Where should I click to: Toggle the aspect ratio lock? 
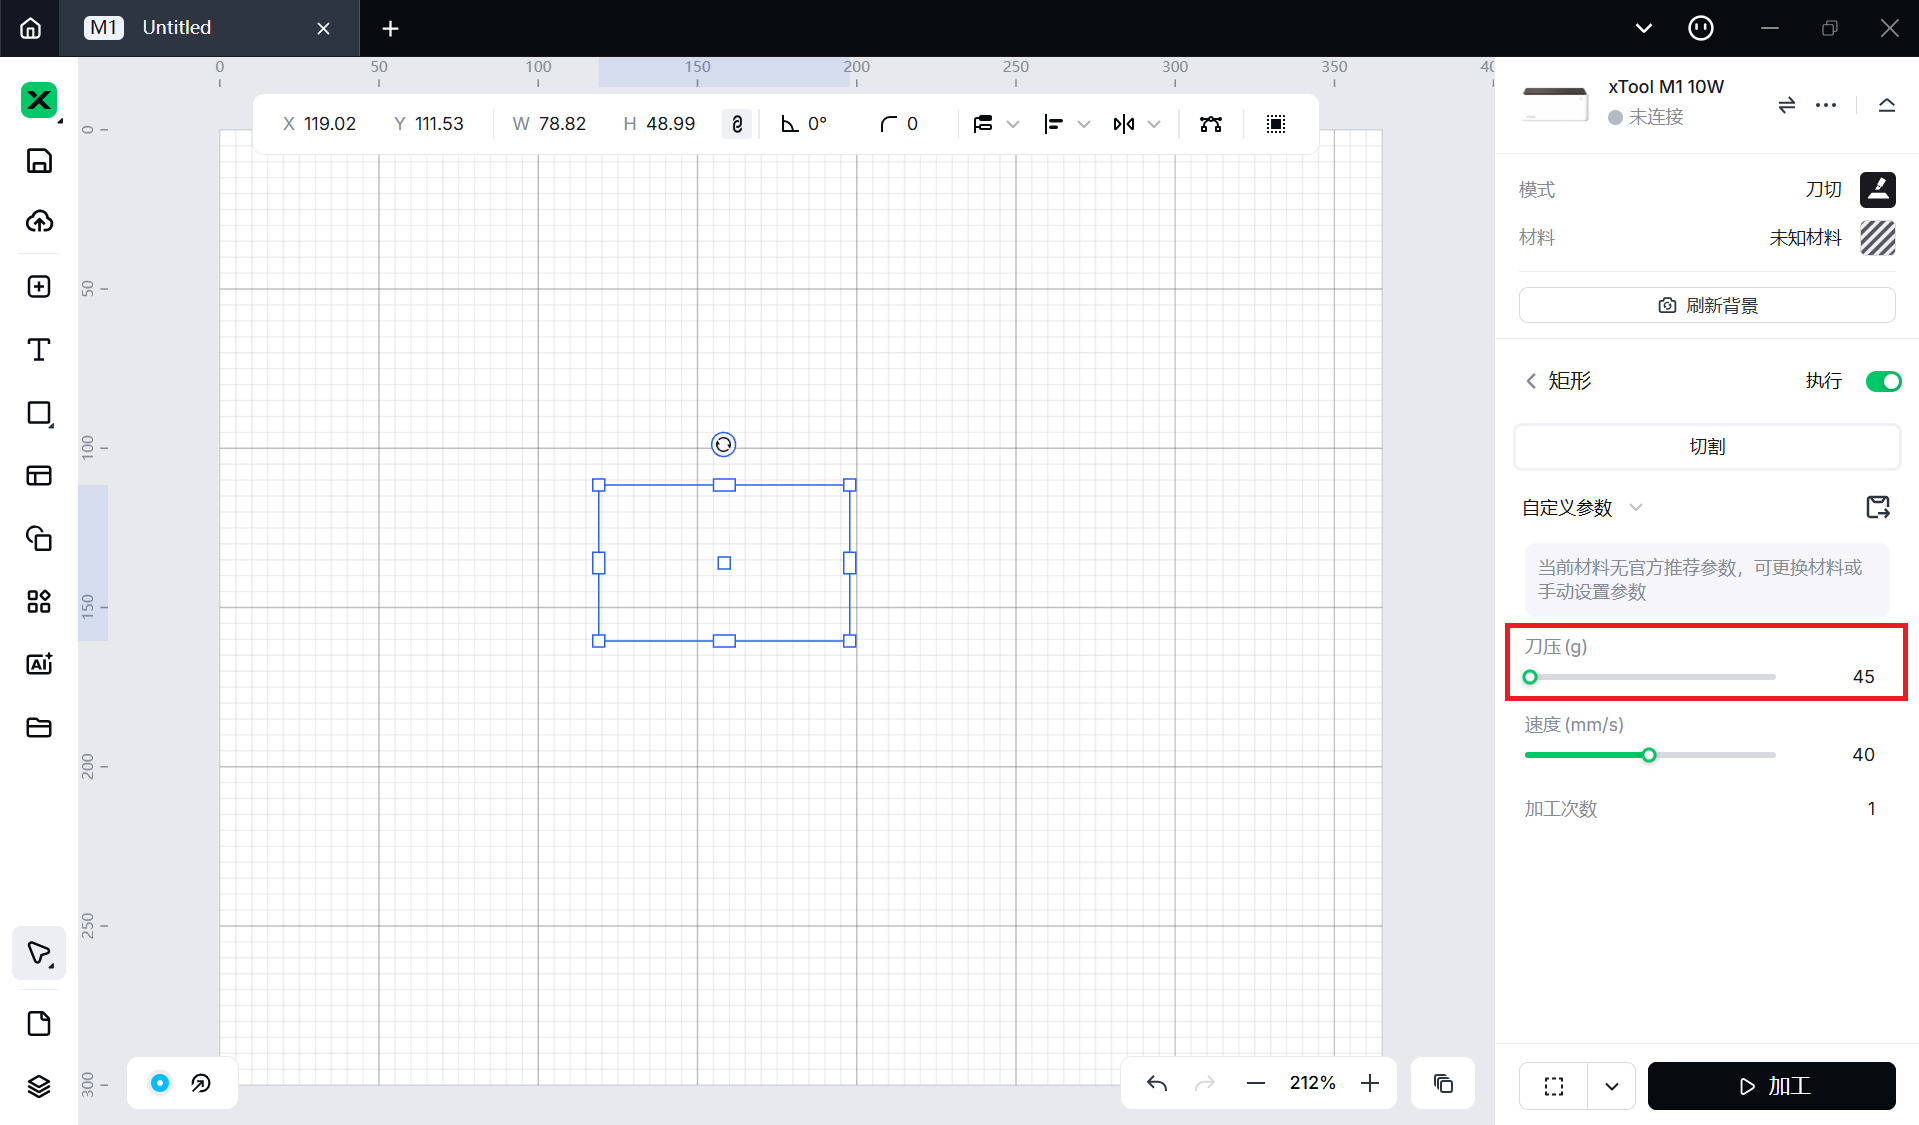[x=737, y=124]
